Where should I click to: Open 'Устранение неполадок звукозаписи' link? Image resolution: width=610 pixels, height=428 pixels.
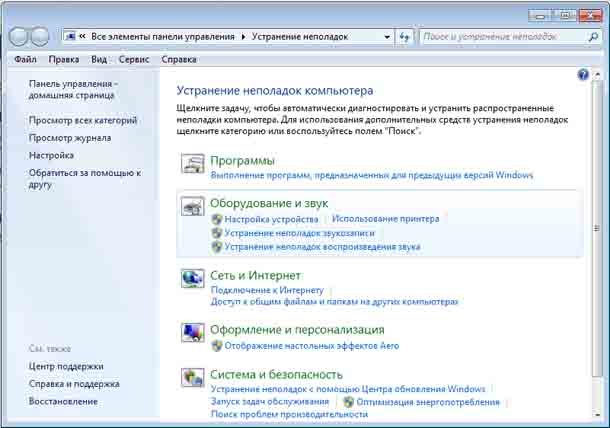click(x=300, y=233)
